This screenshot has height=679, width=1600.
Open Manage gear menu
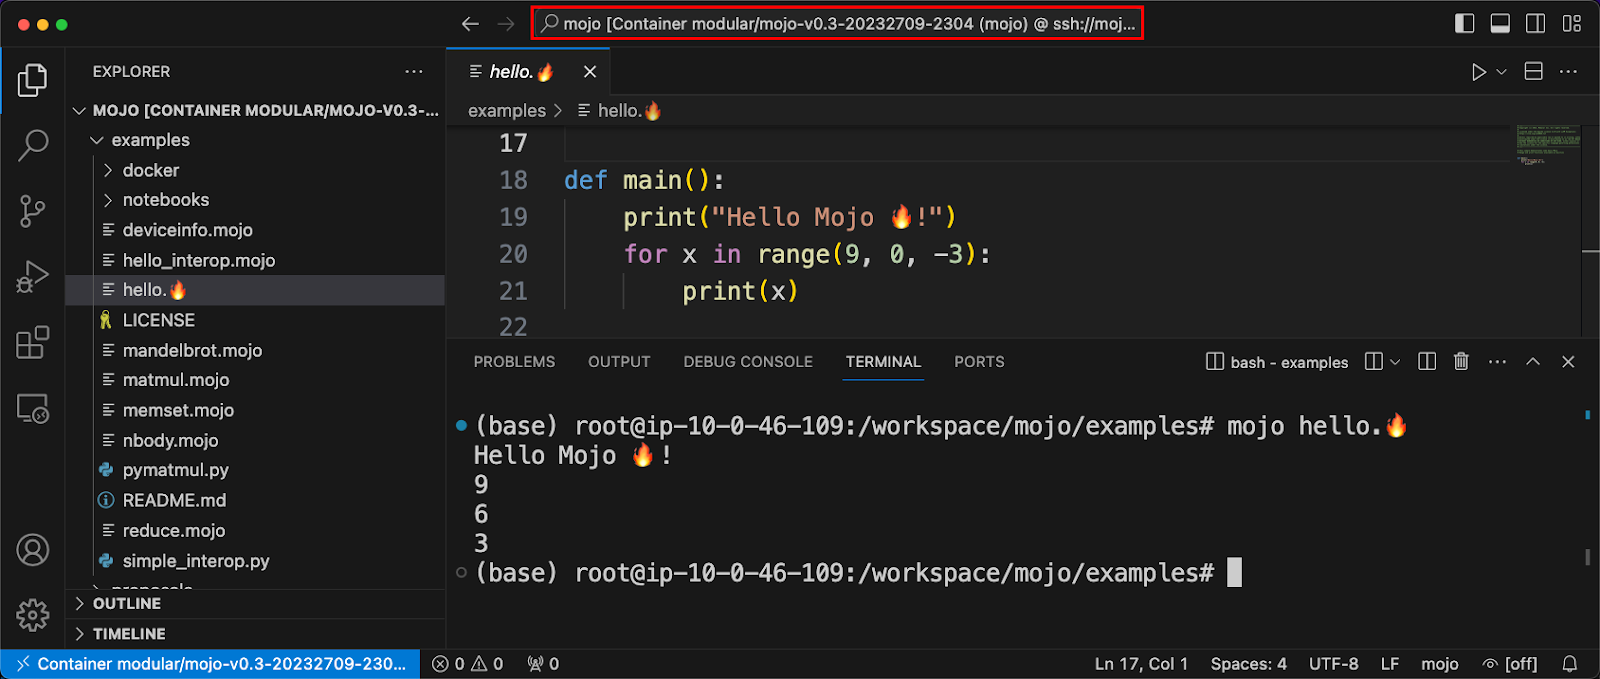[x=32, y=615]
